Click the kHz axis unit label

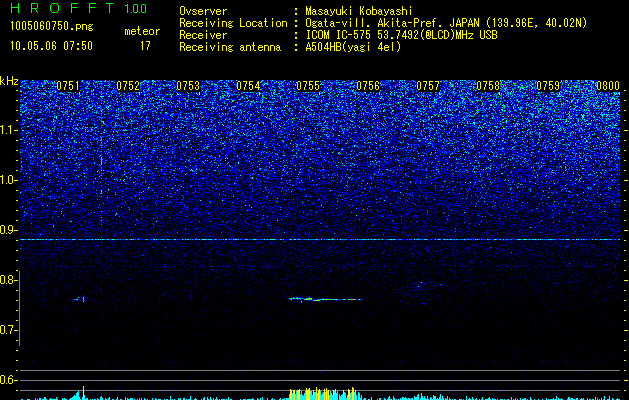pos(9,81)
